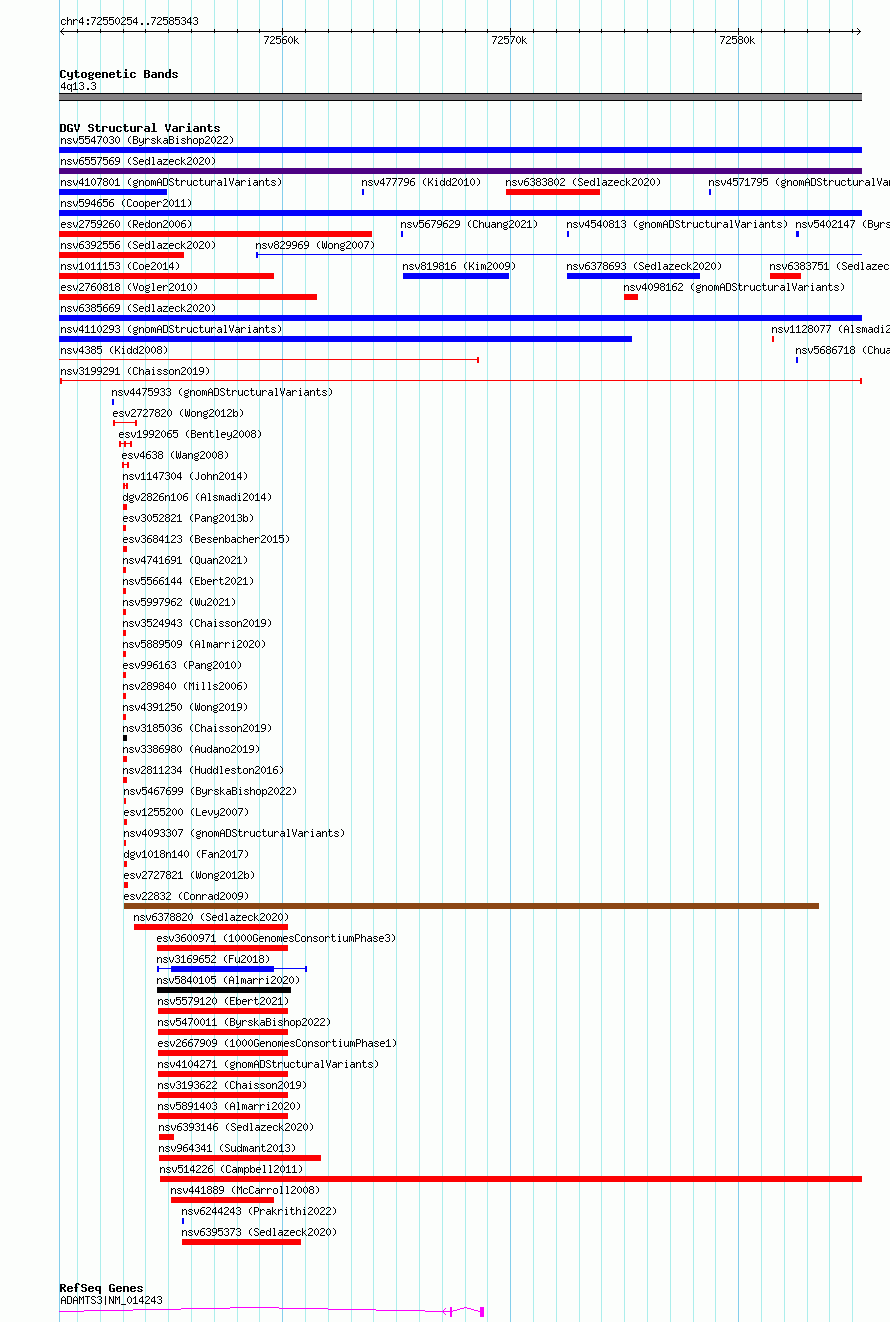The width and height of the screenshot is (890, 1322).
Task: Select the nsv819816 (Kim2009) blue bar
Action: (456, 276)
